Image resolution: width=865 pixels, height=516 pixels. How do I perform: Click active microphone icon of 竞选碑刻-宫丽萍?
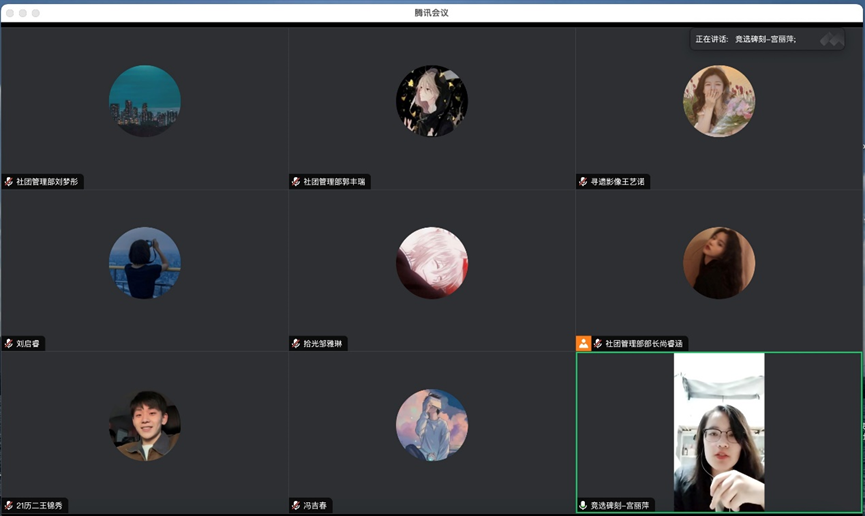click(x=583, y=505)
